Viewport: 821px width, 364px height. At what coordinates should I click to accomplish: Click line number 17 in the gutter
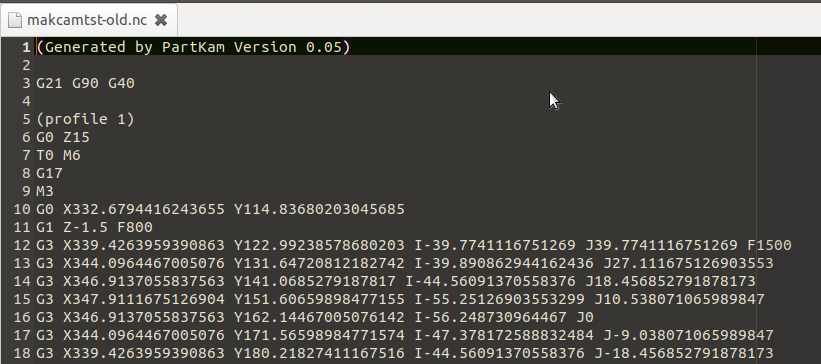tap(23, 336)
